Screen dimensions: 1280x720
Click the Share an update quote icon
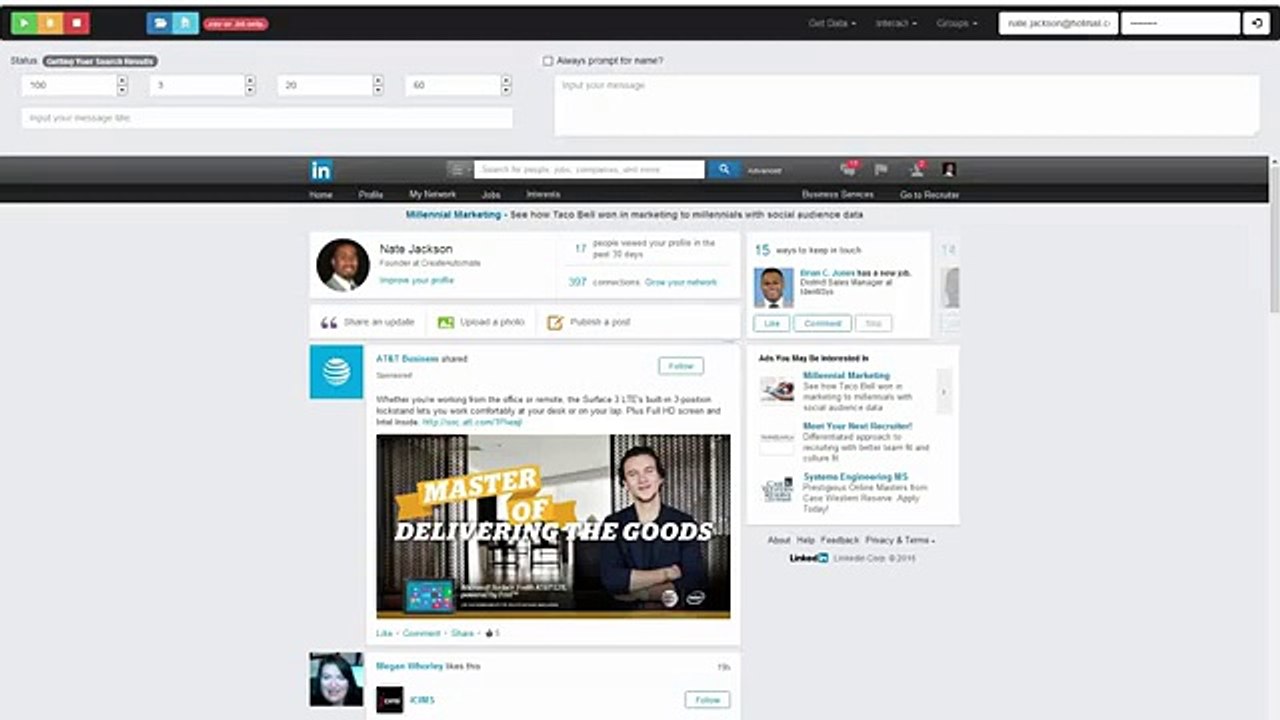pos(328,323)
